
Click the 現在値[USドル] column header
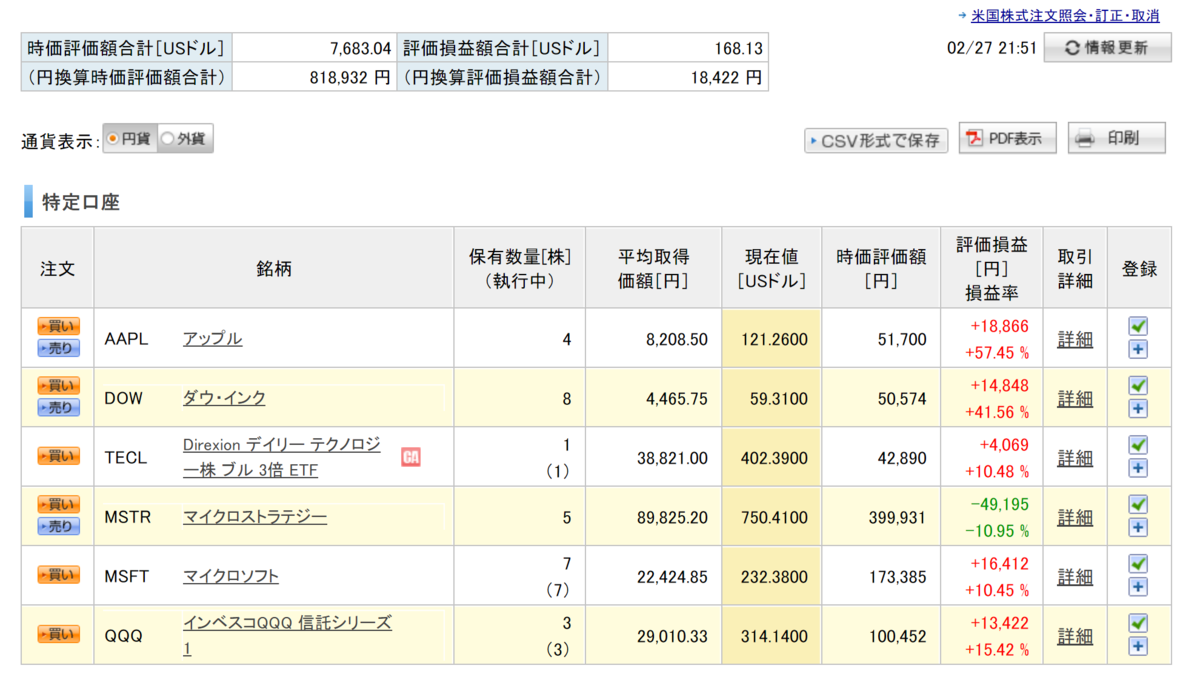[x=771, y=269]
